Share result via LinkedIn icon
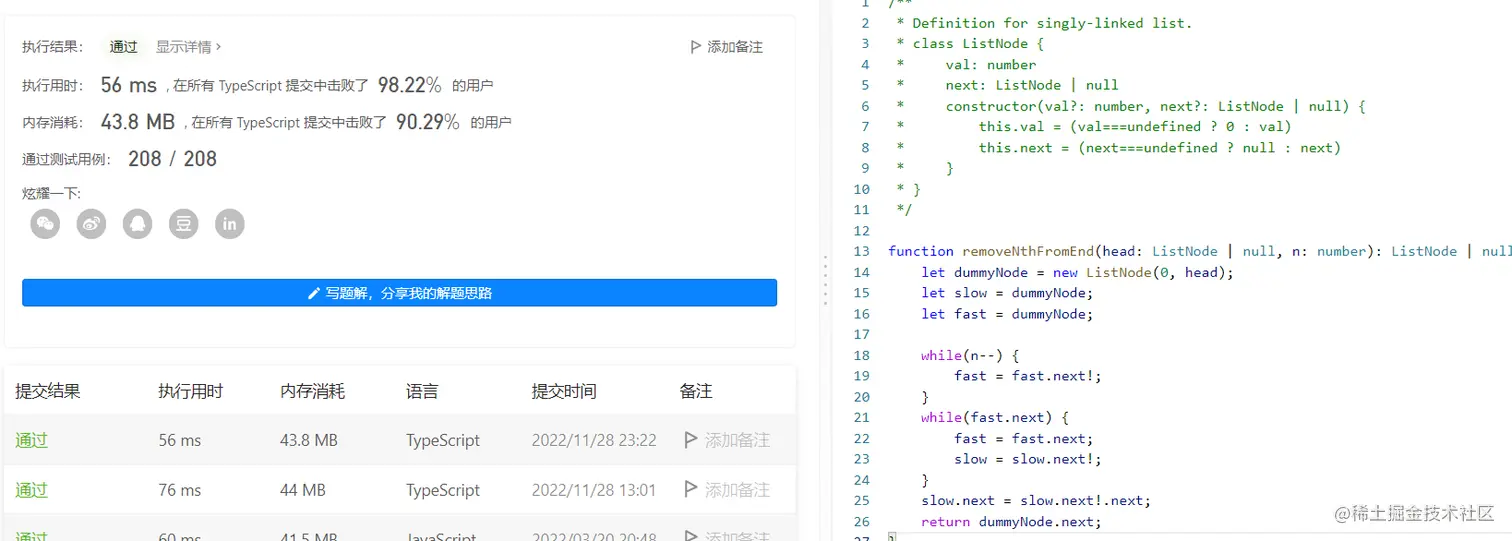 (230, 224)
